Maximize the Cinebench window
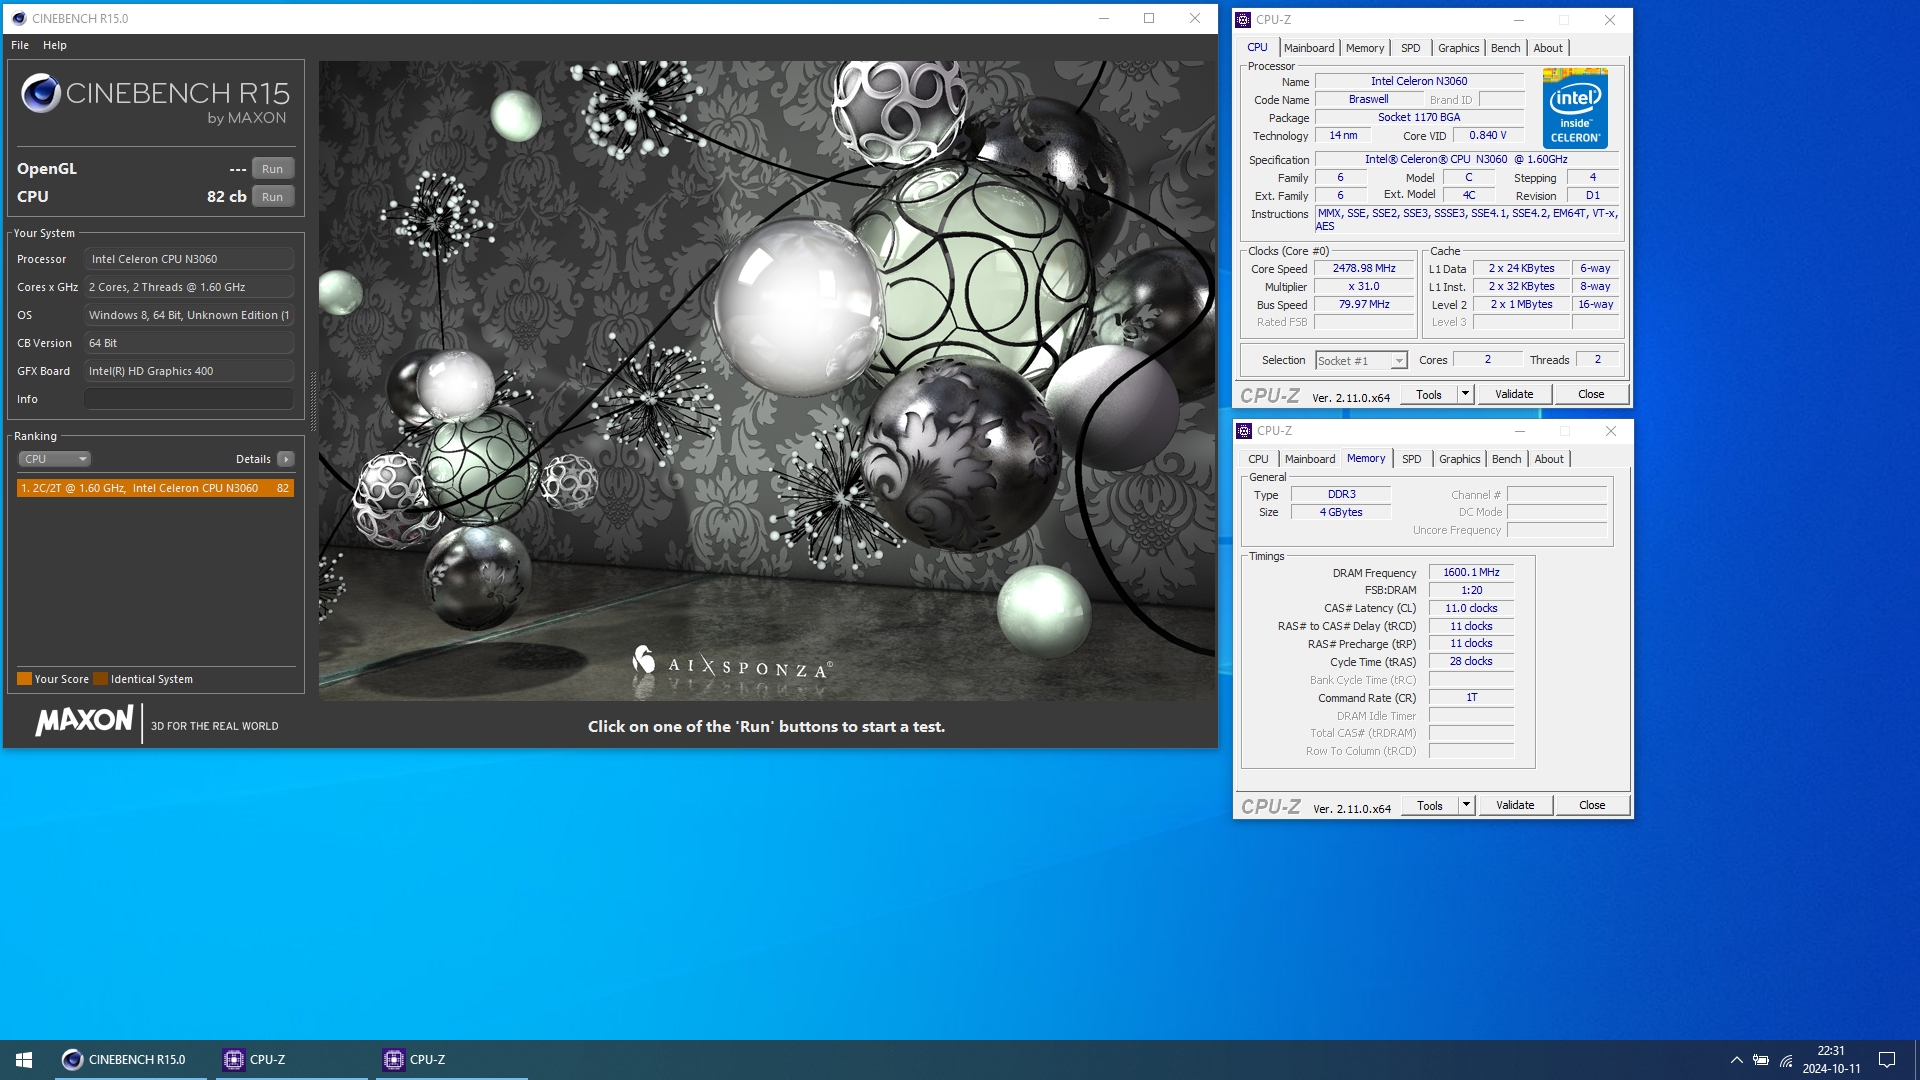 [1149, 18]
